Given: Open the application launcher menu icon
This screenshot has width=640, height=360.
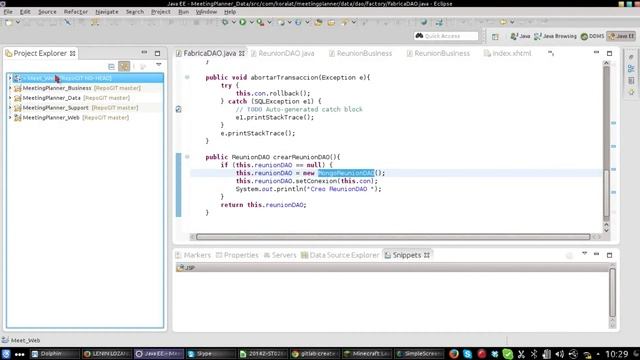Looking at the screenshot, I should tap(6, 354).
